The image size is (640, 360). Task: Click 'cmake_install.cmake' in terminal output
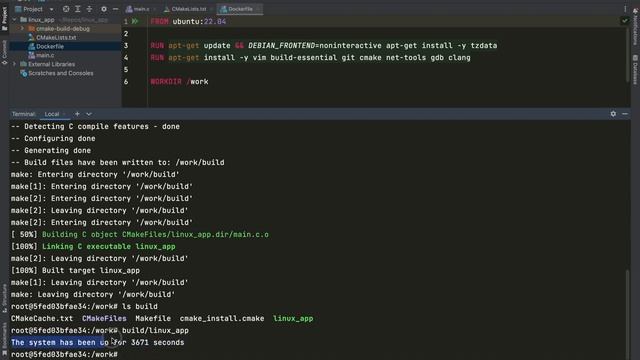[x=222, y=318]
